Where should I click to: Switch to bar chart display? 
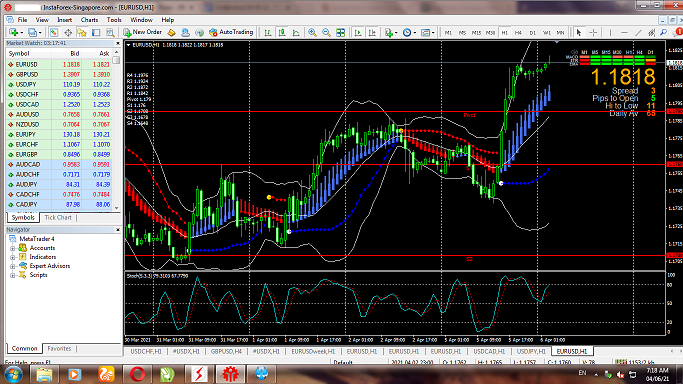pos(268,32)
